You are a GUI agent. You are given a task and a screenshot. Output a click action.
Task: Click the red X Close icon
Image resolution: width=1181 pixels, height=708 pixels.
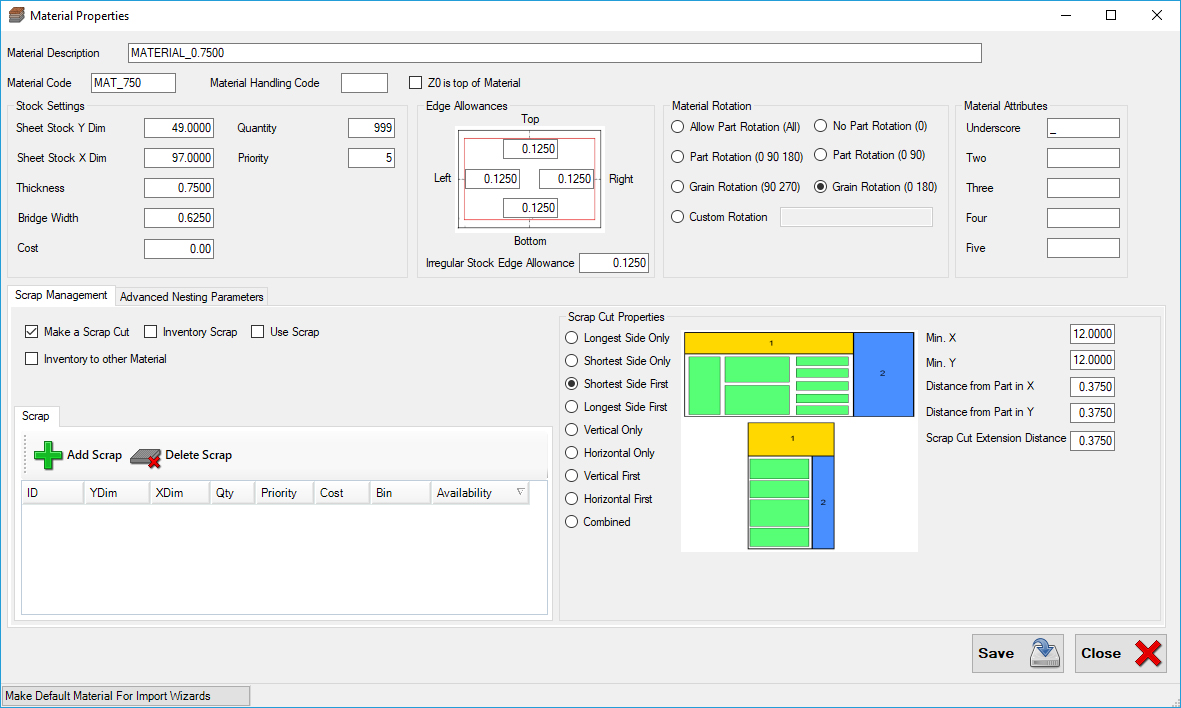1148,653
